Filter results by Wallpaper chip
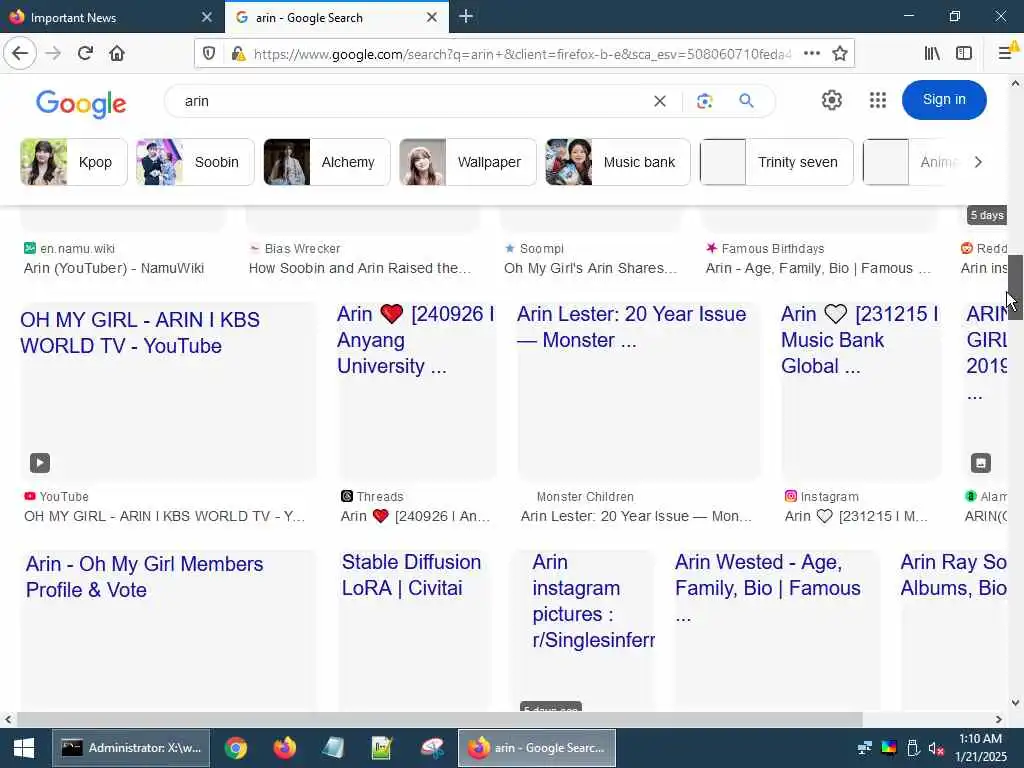Viewport: 1024px width, 768px height. click(x=468, y=162)
